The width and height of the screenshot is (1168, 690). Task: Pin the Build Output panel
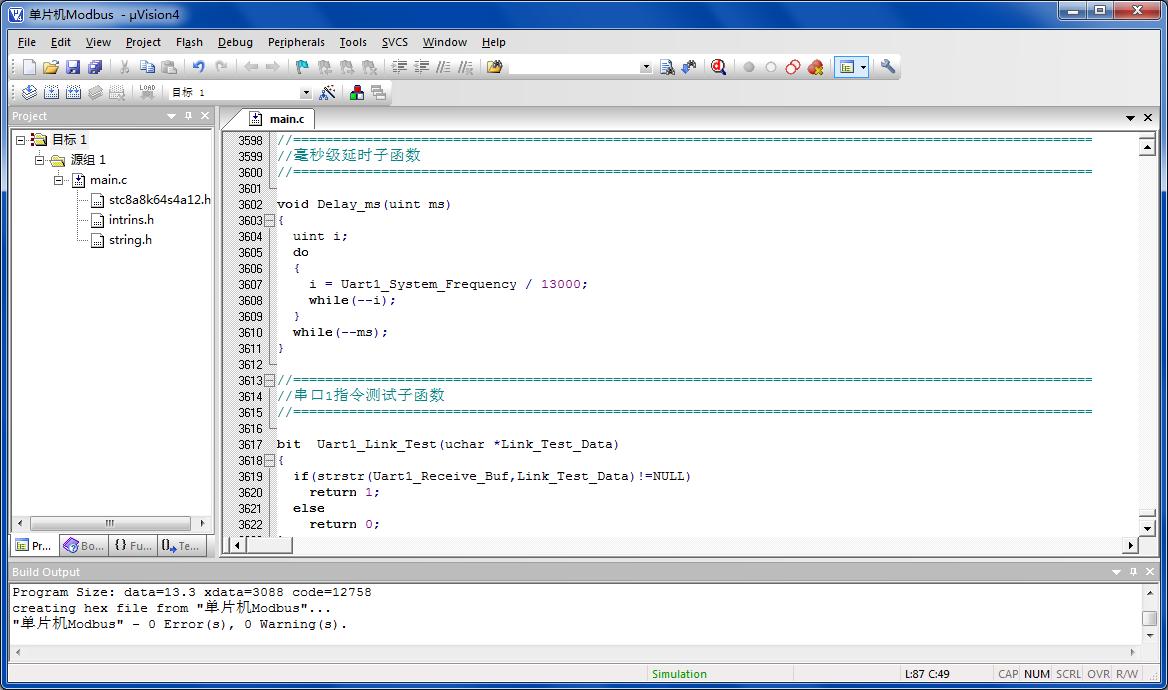point(1133,572)
